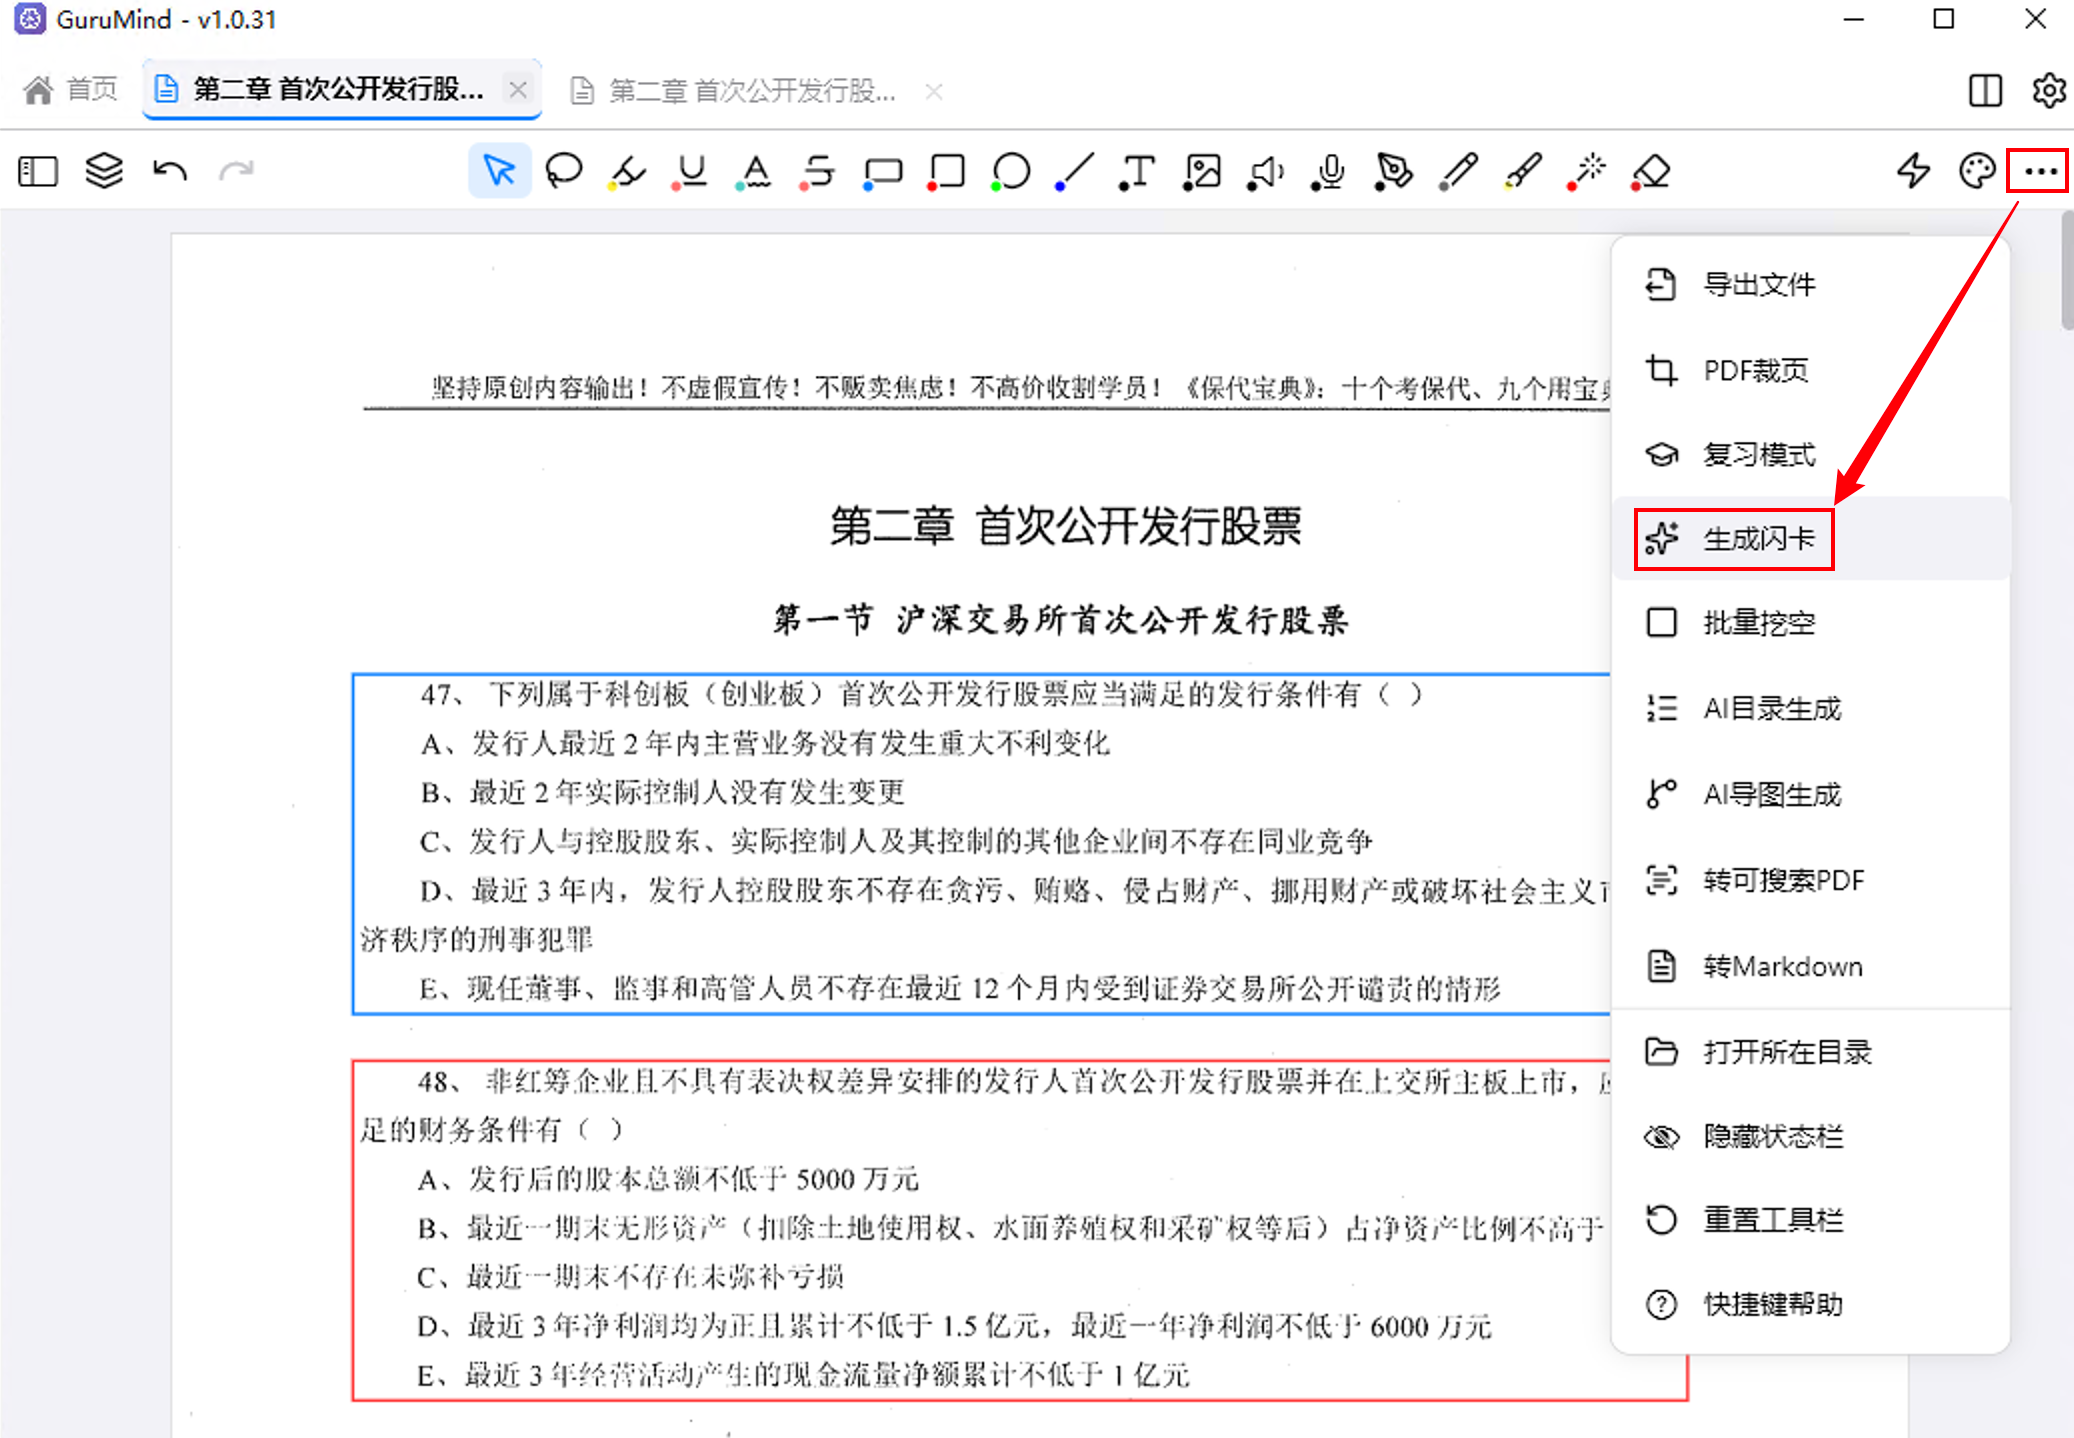Click option C 最近一期末不存在未弥补亏损

point(631,1277)
